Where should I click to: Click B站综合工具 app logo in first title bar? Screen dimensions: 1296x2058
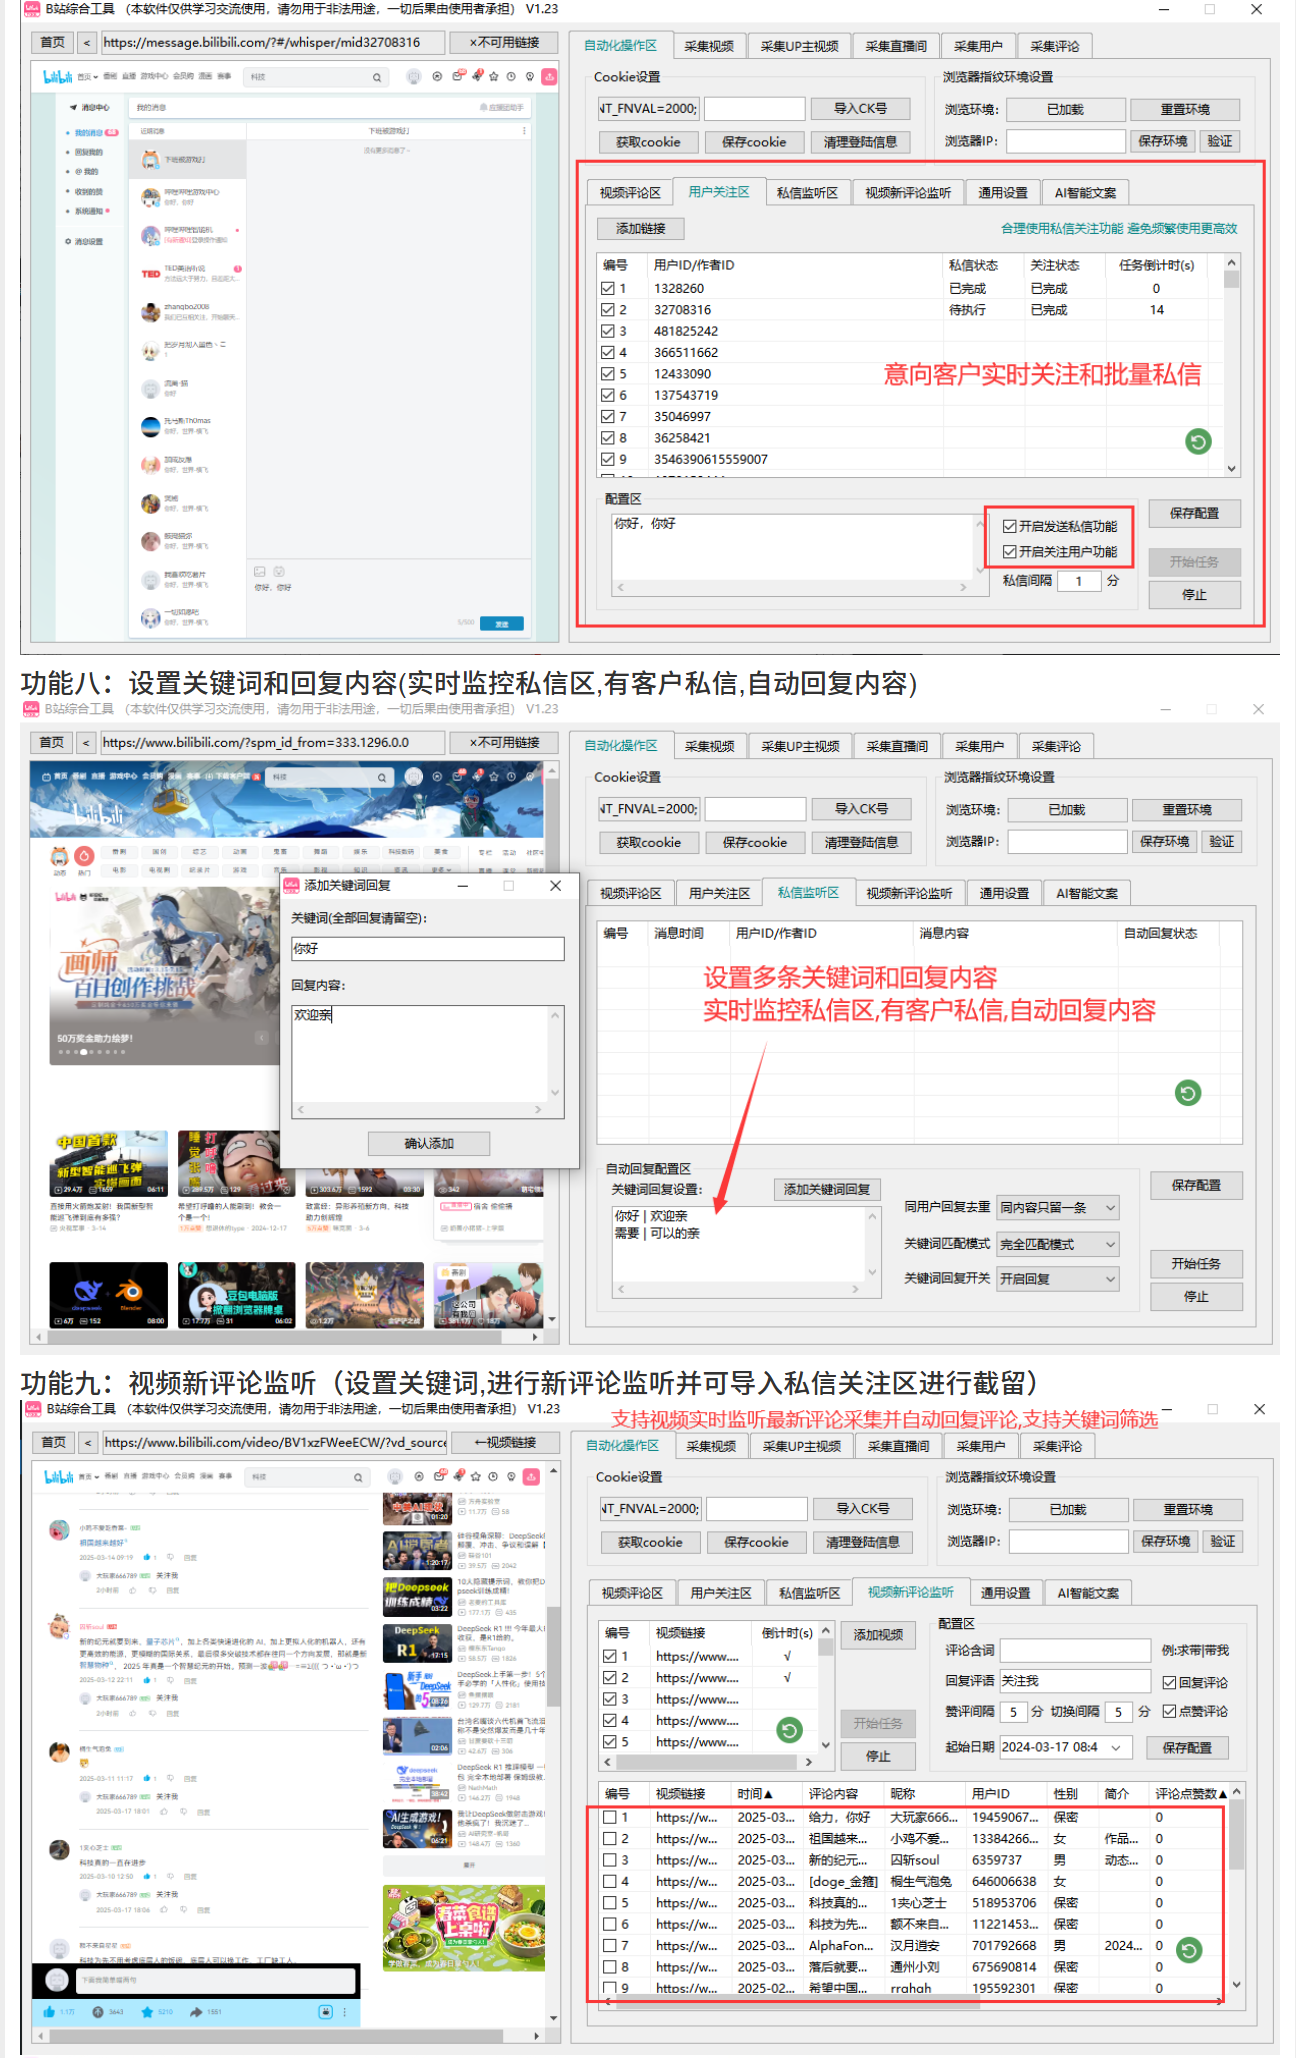click(x=32, y=9)
